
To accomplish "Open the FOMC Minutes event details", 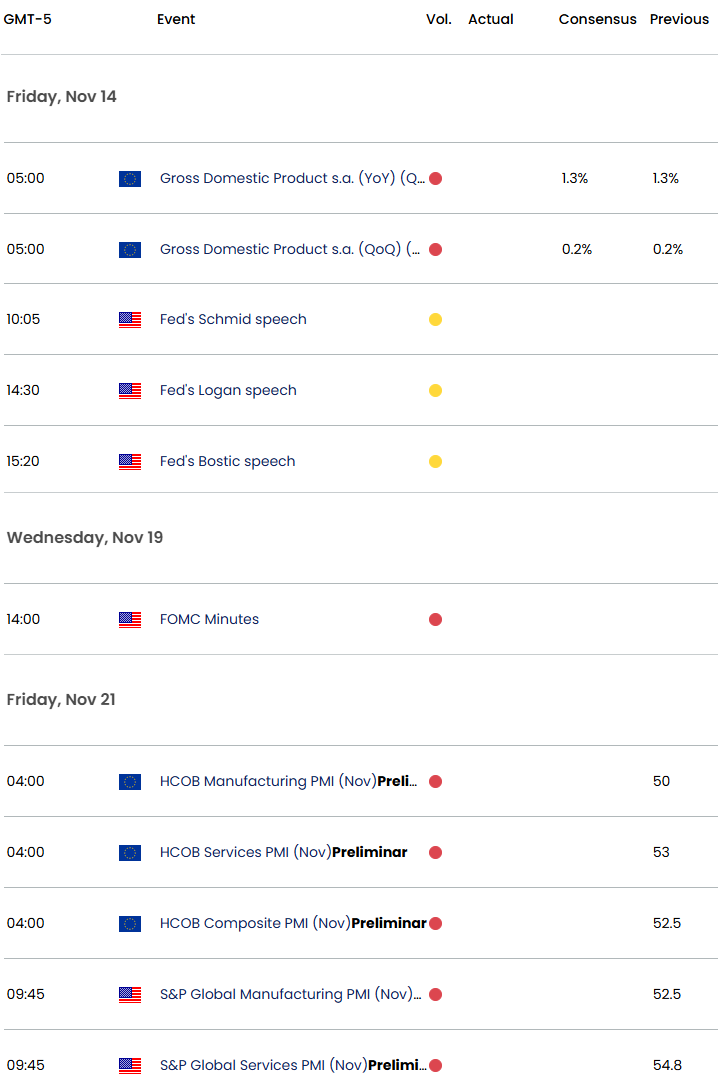I will click(x=209, y=620).
